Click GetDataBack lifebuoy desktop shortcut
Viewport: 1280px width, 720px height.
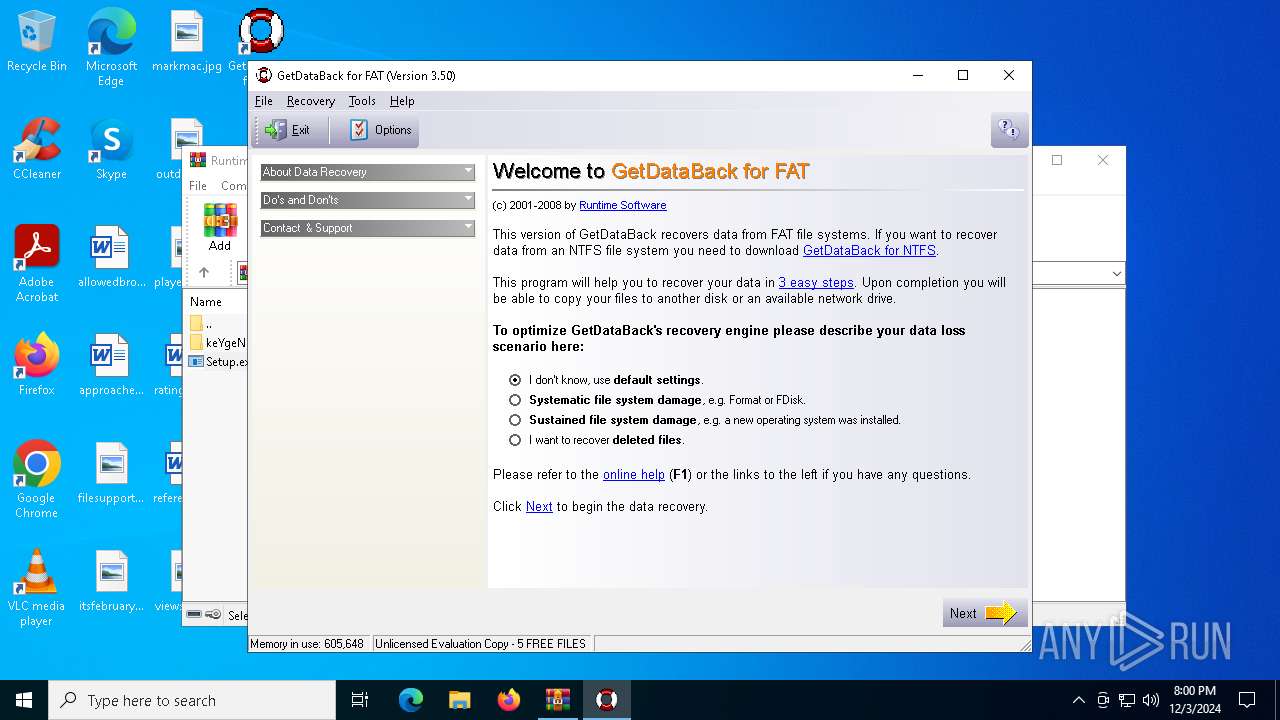click(x=261, y=32)
